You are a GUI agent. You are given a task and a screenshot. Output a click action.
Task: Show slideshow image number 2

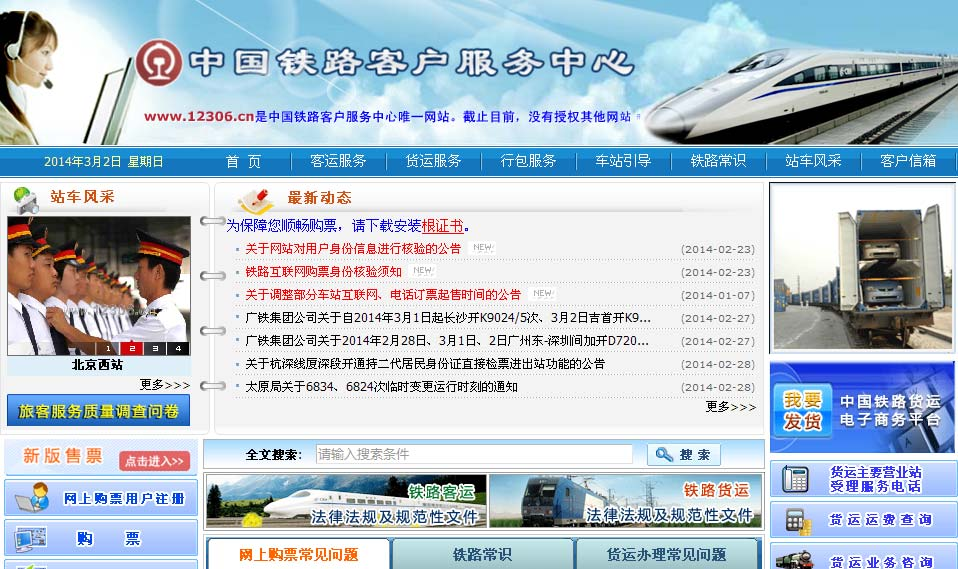pyautogui.click(x=131, y=348)
